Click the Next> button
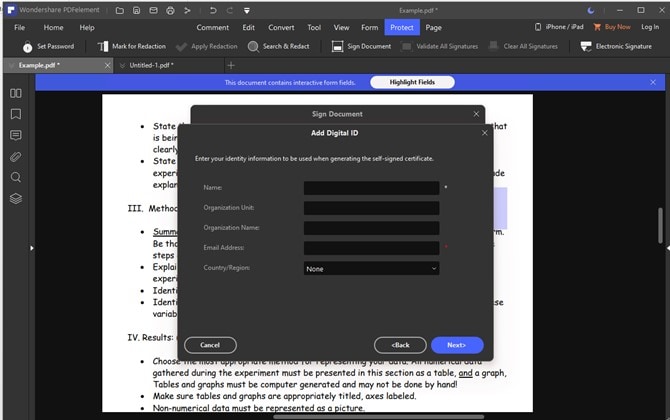Viewport: 670px width, 420px height. pos(457,345)
